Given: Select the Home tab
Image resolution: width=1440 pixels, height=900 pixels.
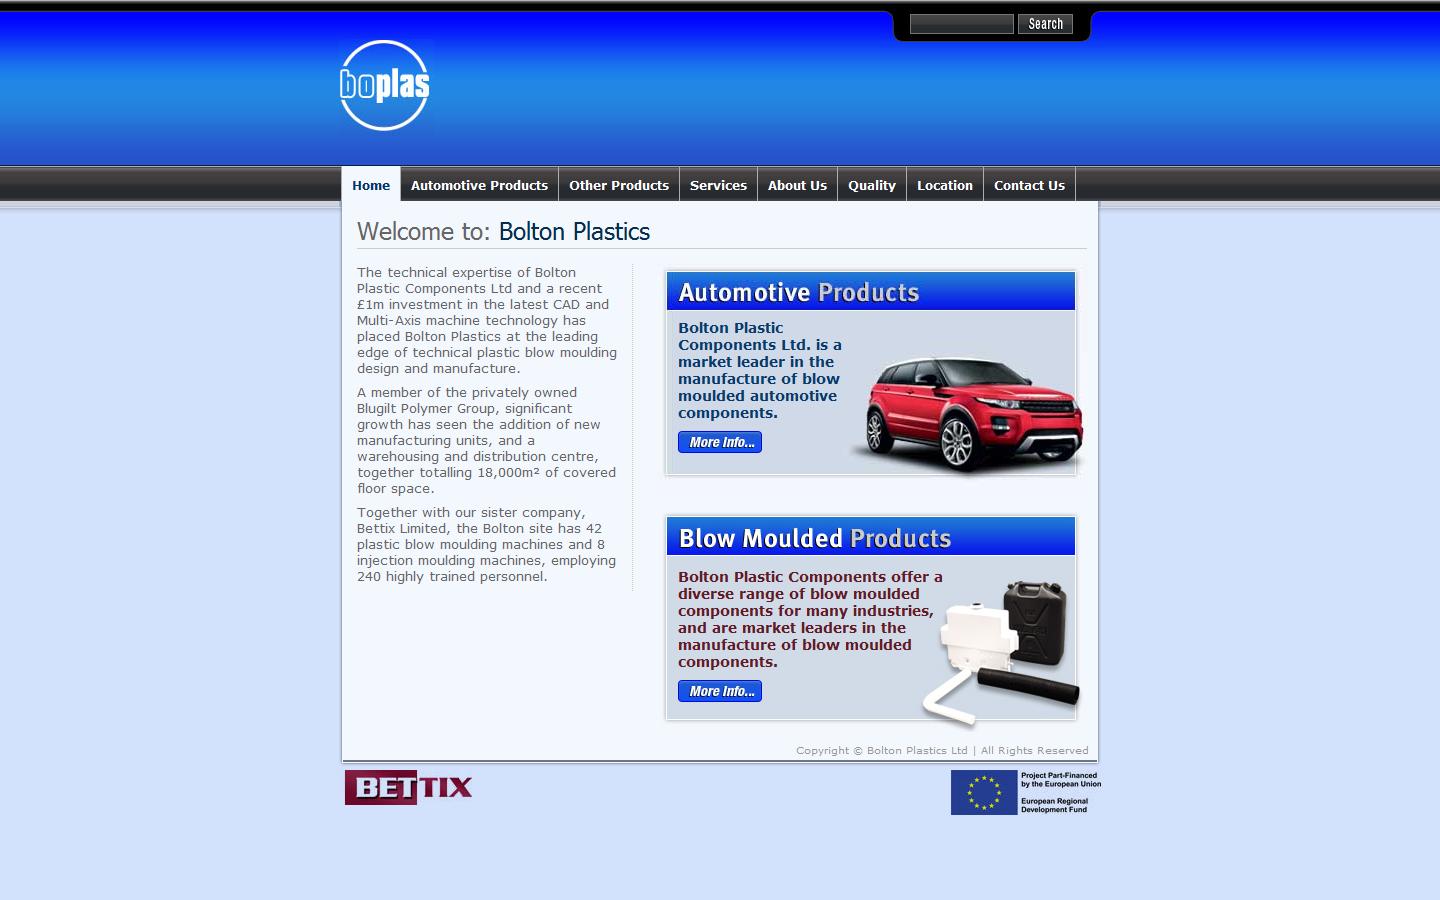Looking at the screenshot, I should [x=371, y=185].
